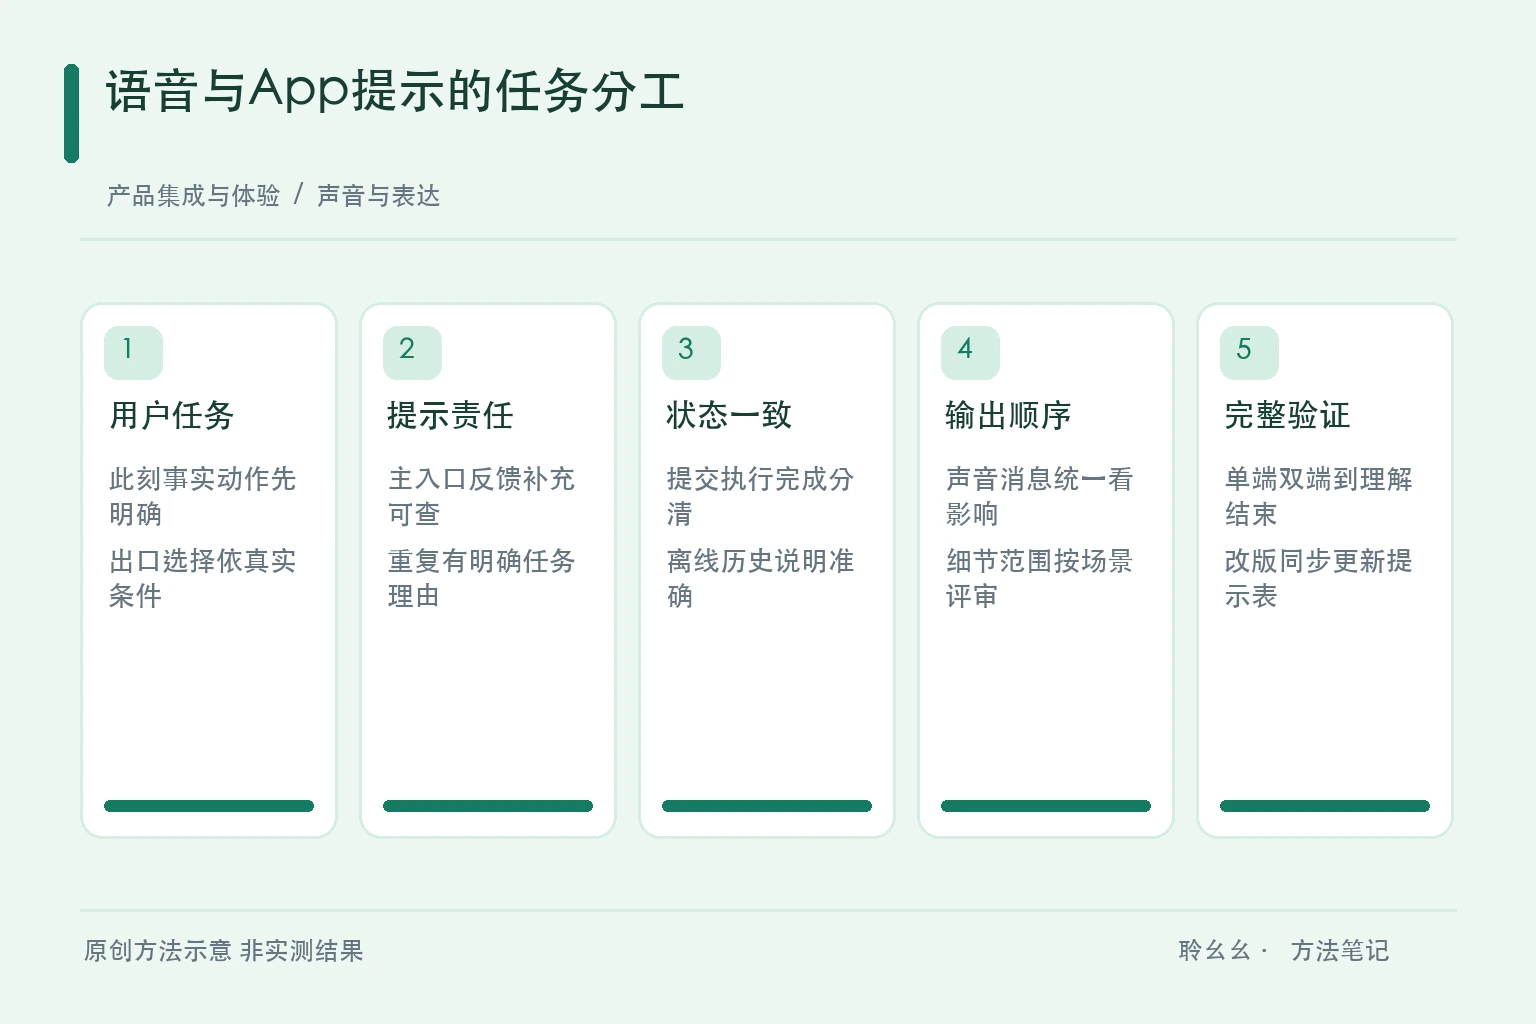This screenshot has width=1536, height=1024.
Task: Click the line 细节范围按场景评审
Action: [x=1040, y=578]
